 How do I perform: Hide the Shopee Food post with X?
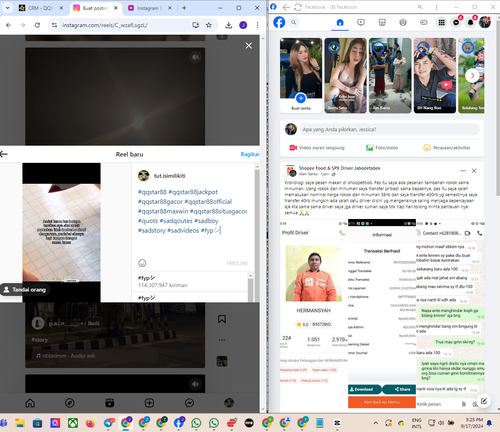474,171
